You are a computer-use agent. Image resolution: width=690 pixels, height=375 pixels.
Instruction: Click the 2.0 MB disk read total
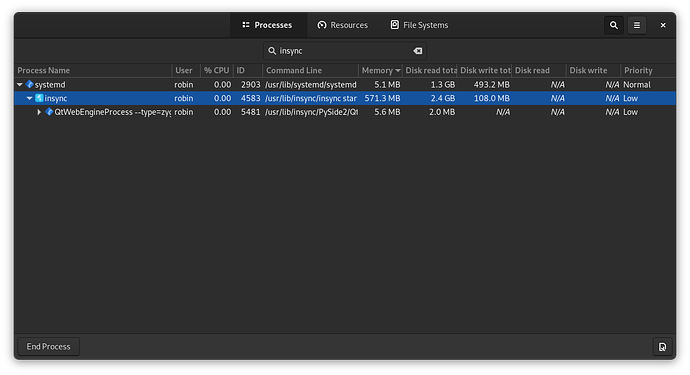click(x=442, y=112)
